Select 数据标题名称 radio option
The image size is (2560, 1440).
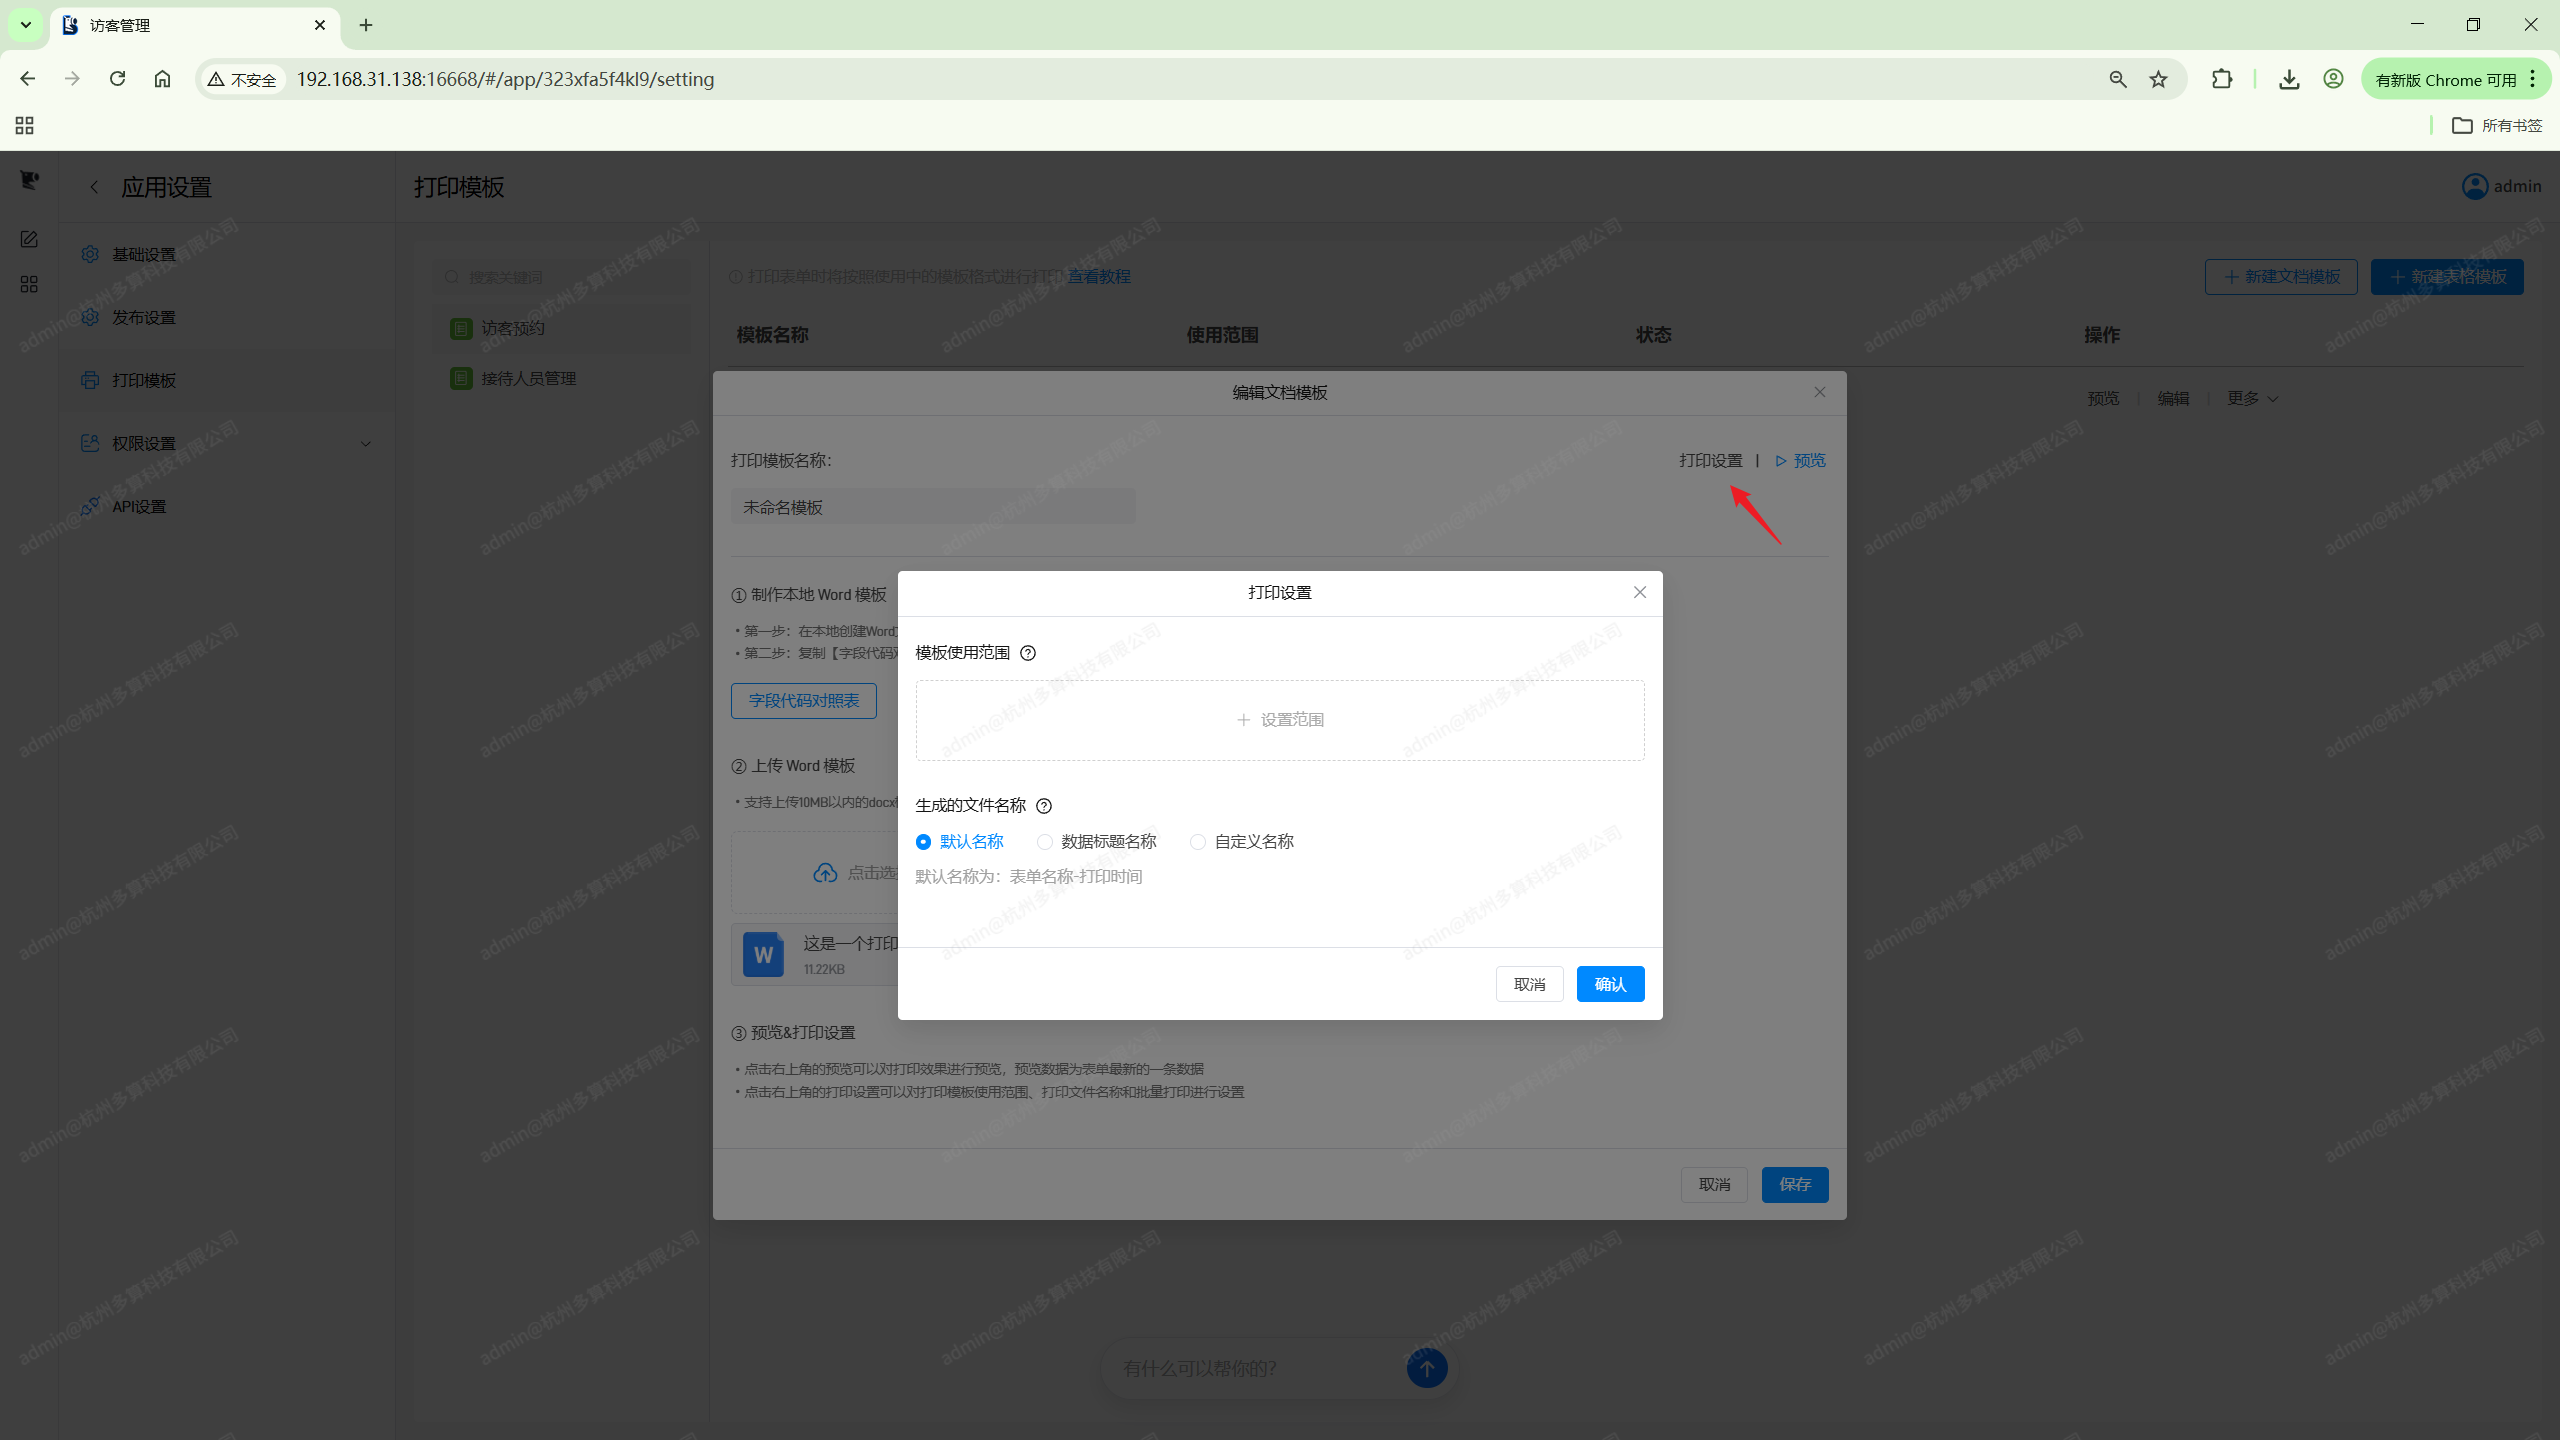tap(1045, 842)
